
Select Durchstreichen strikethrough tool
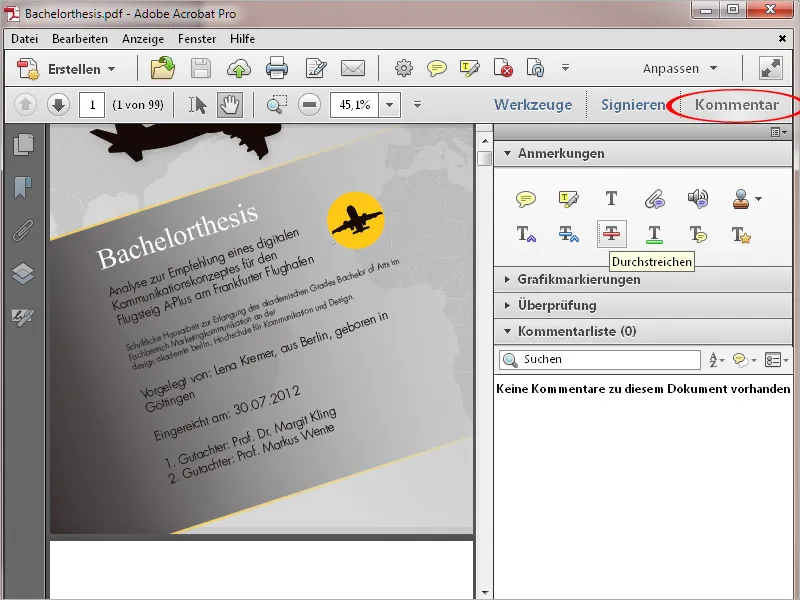(x=611, y=234)
